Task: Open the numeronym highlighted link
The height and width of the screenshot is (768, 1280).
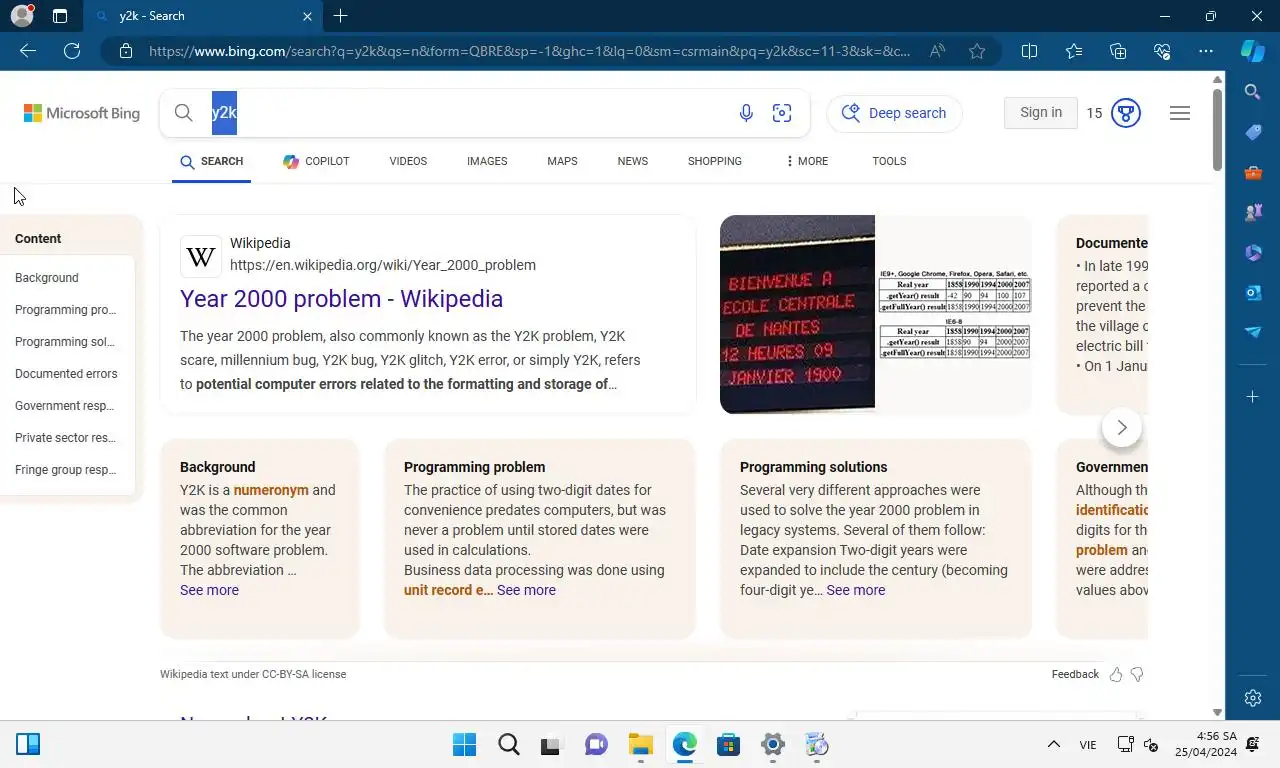Action: [x=271, y=490]
